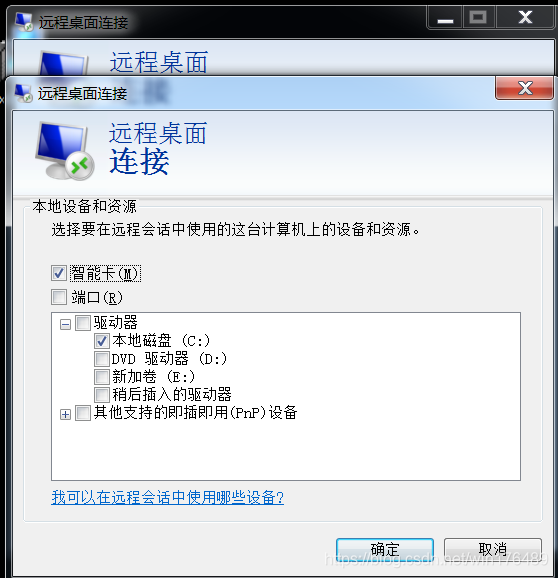The image size is (558, 578).
Task: Open the 我可以在远程会话中使用哪些设备 help link
Action: pos(168,497)
